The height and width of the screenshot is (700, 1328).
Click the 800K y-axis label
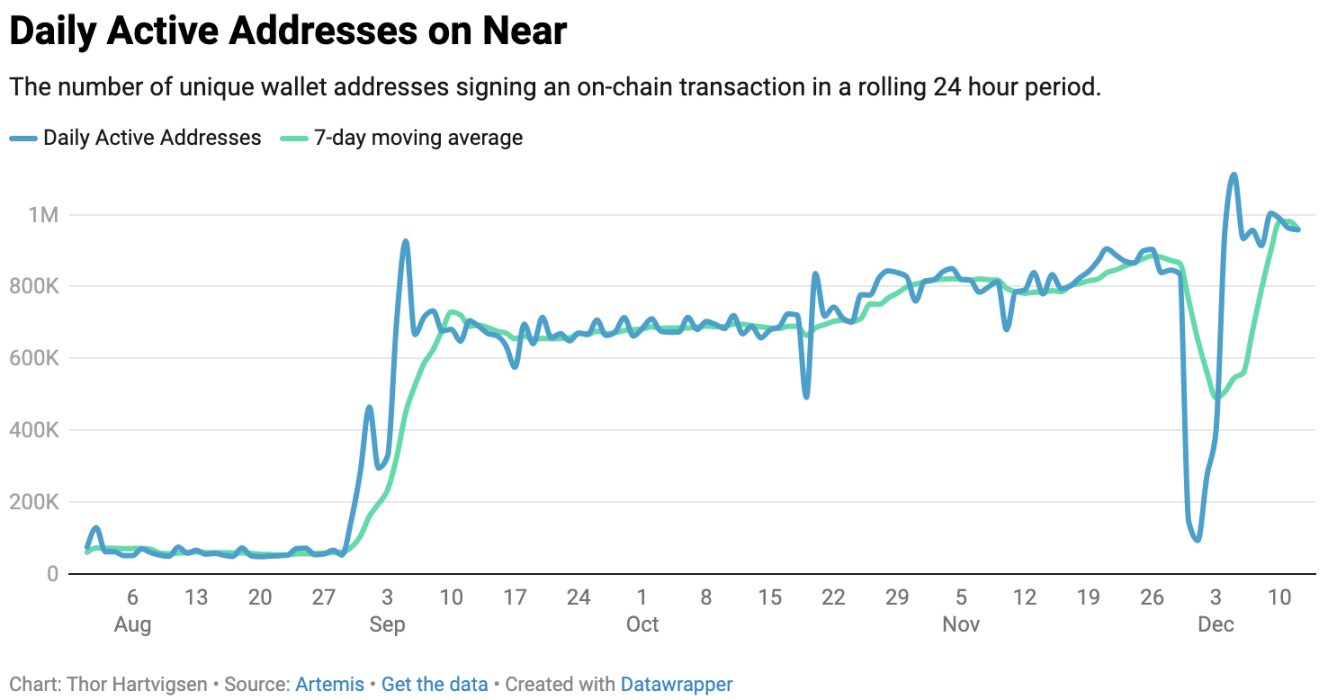(36, 287)
